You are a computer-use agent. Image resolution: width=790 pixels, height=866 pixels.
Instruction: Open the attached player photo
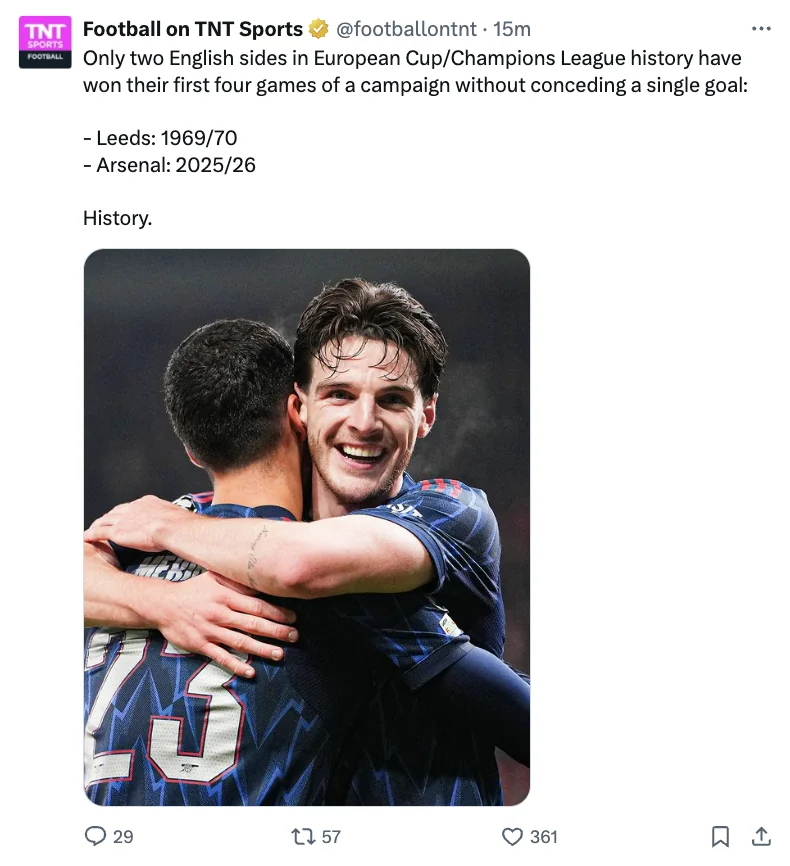coord(307,527)
